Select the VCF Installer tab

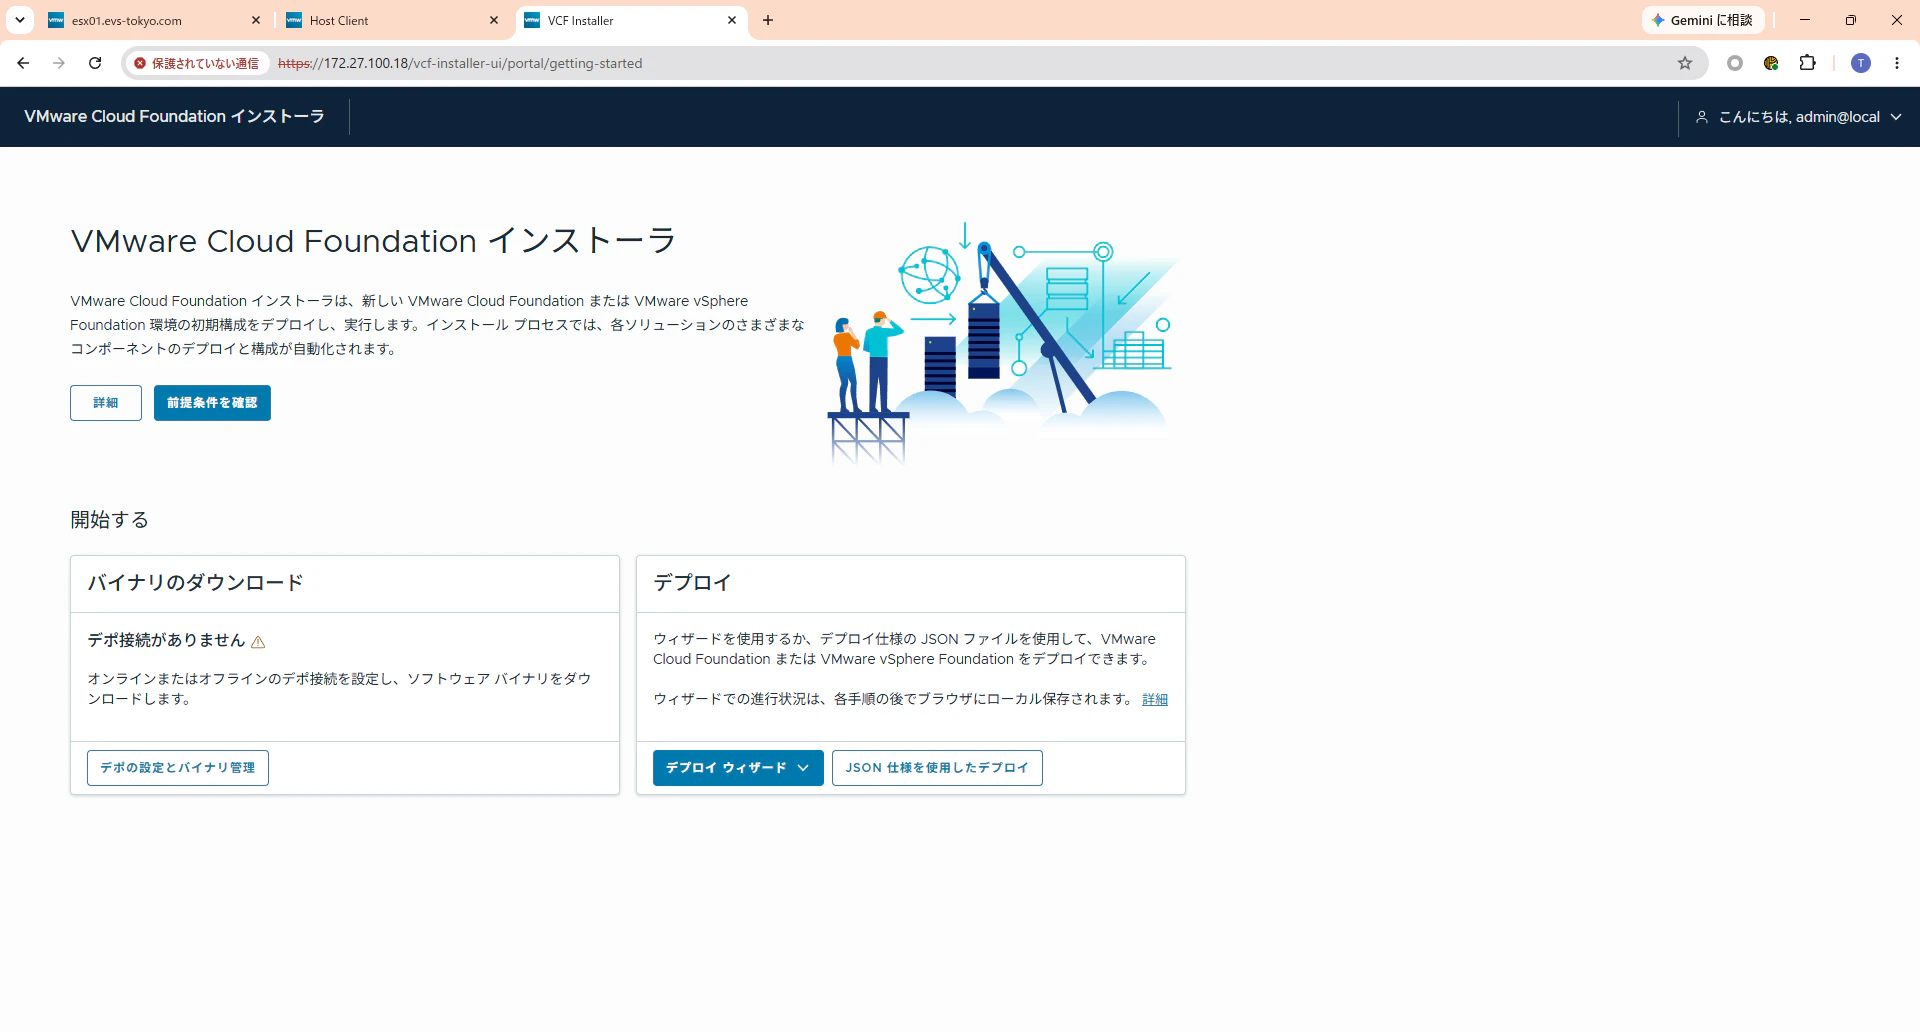coord(631,20)
